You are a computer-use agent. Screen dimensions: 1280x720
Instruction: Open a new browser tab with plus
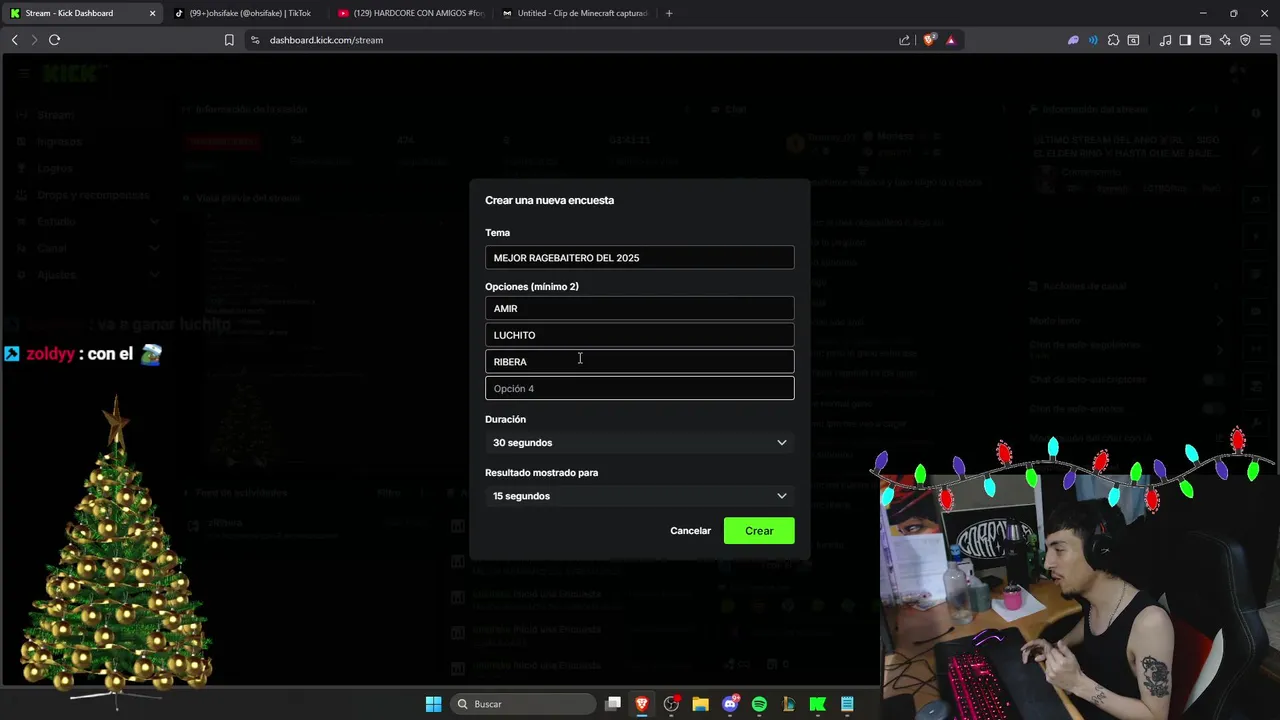coord(669,13)
